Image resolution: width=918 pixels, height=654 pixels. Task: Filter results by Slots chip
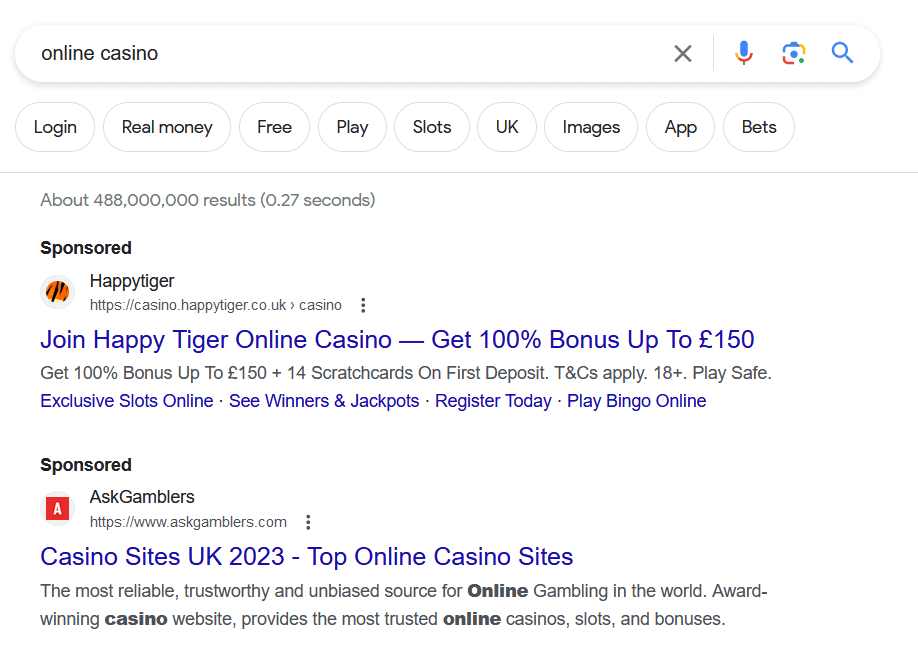point(432,127)
